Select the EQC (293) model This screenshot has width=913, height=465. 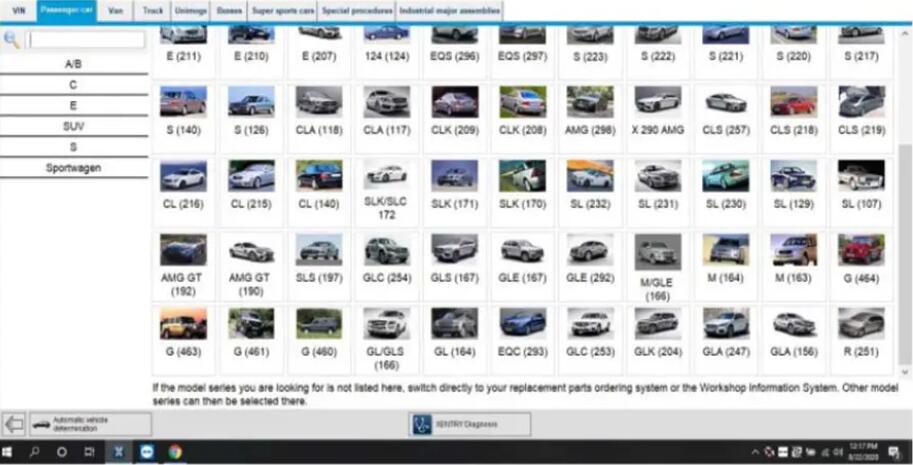tap(522, 340)
